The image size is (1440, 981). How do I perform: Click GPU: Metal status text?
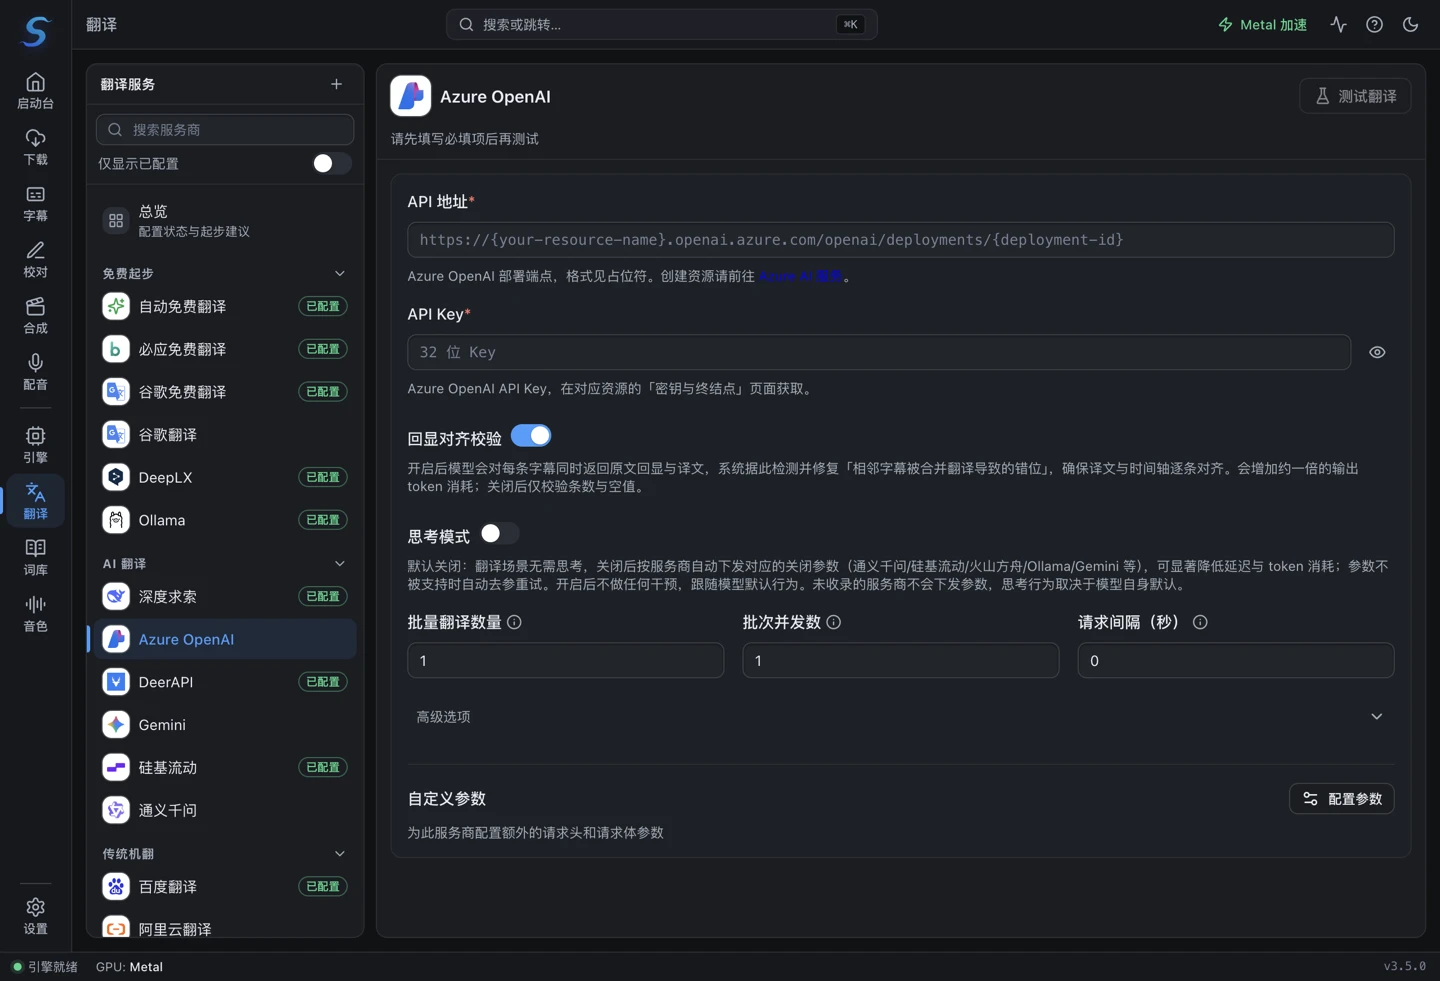(x=129, y=967)
